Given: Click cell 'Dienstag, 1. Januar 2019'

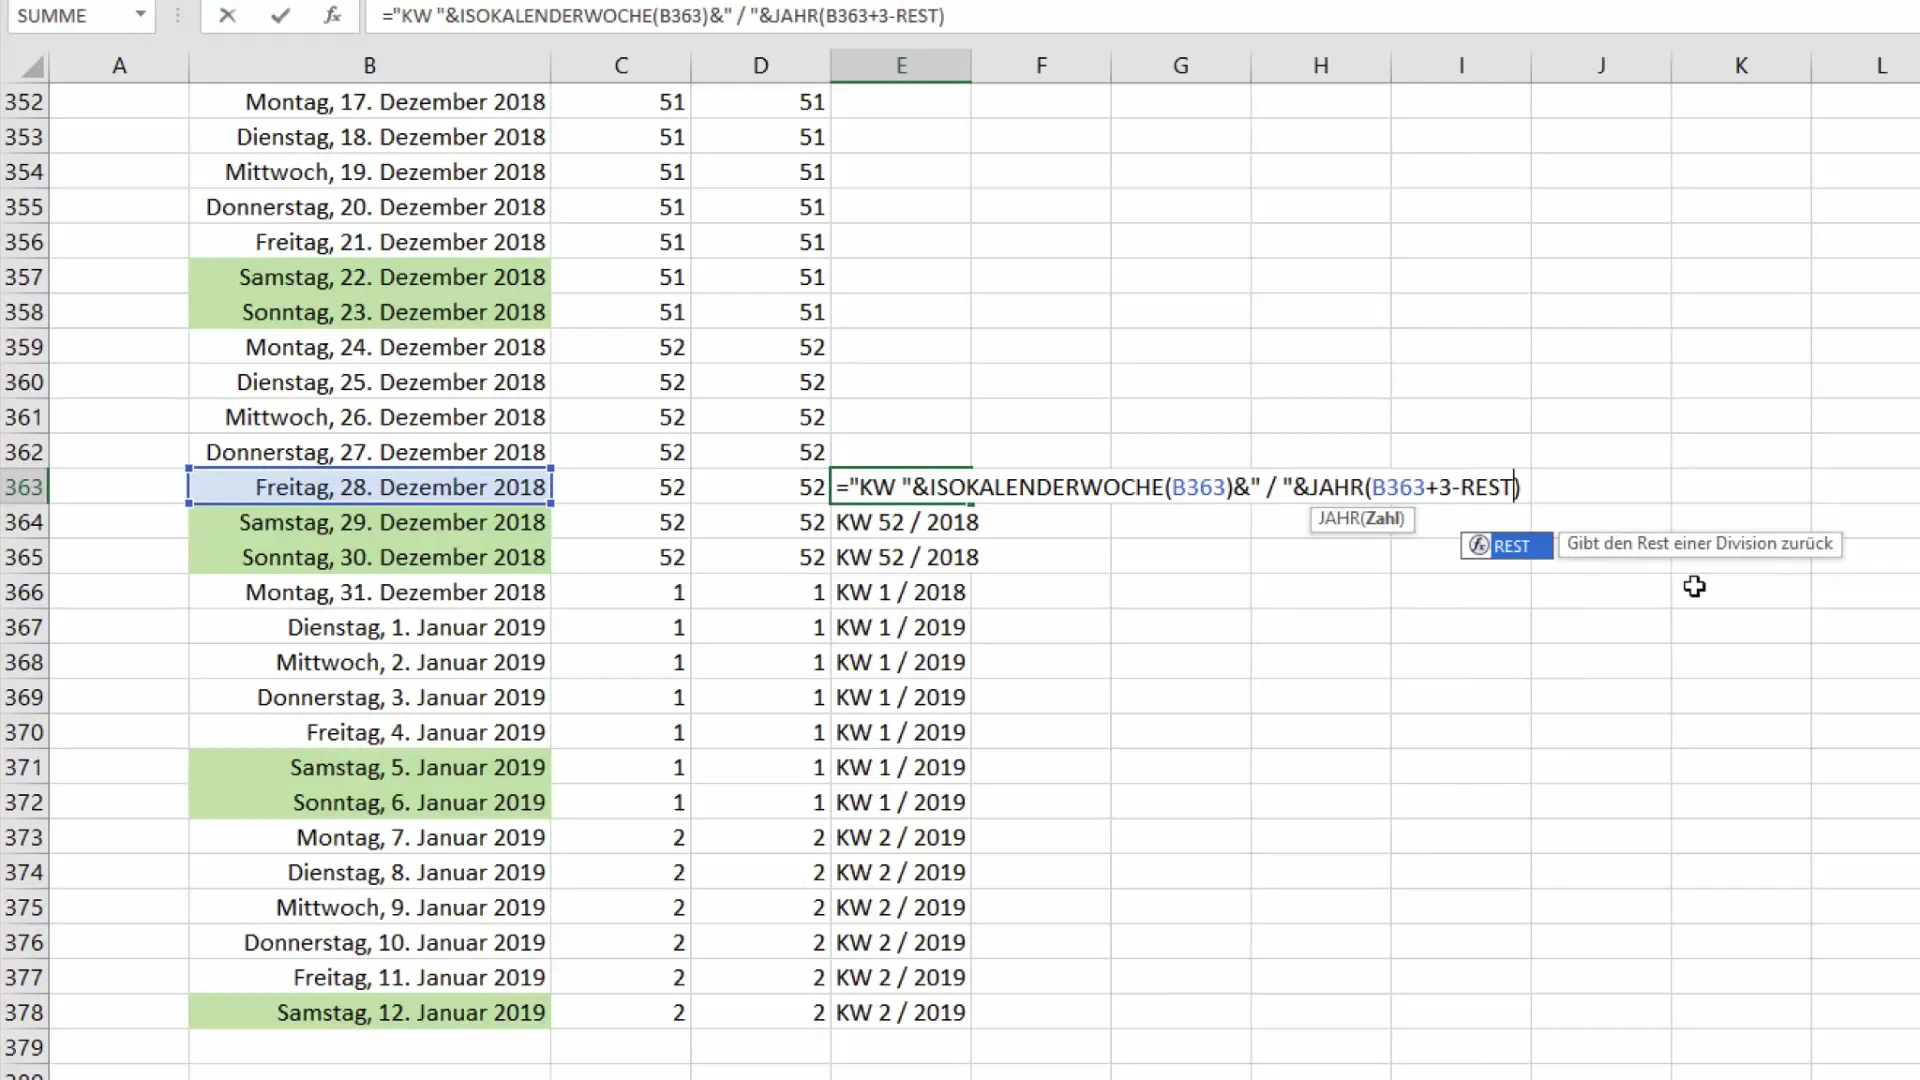Looking at the screenshot, I should point(370,627).
